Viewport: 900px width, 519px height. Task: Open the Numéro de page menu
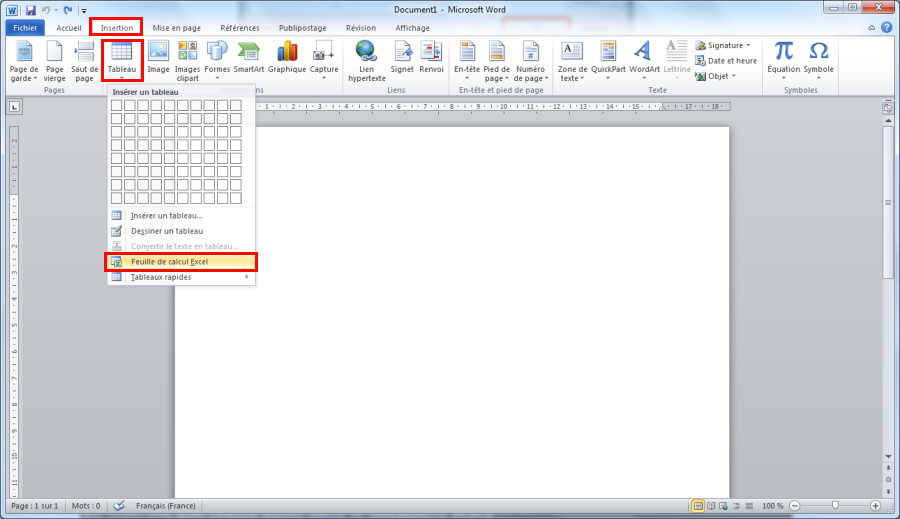530,61
